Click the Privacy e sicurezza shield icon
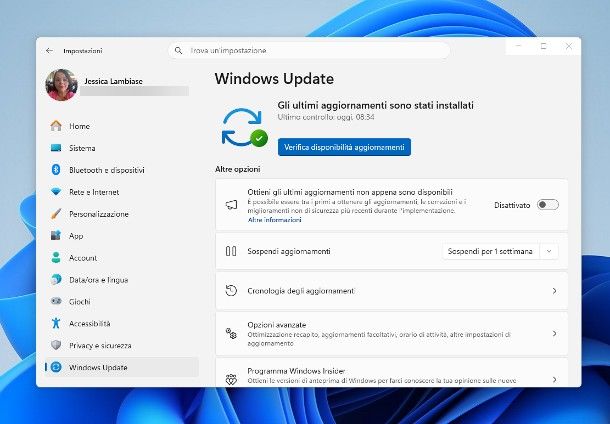Image resolution: width=610 pixels, height=424 pixels. click(56, 345)
